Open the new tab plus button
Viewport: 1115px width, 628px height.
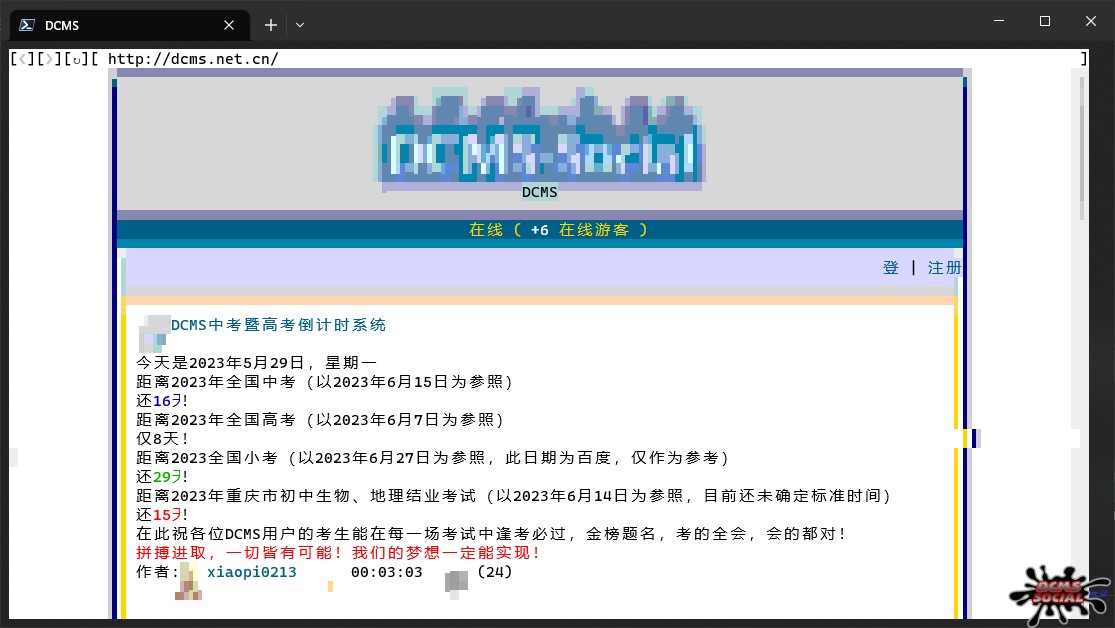(270, 25)
